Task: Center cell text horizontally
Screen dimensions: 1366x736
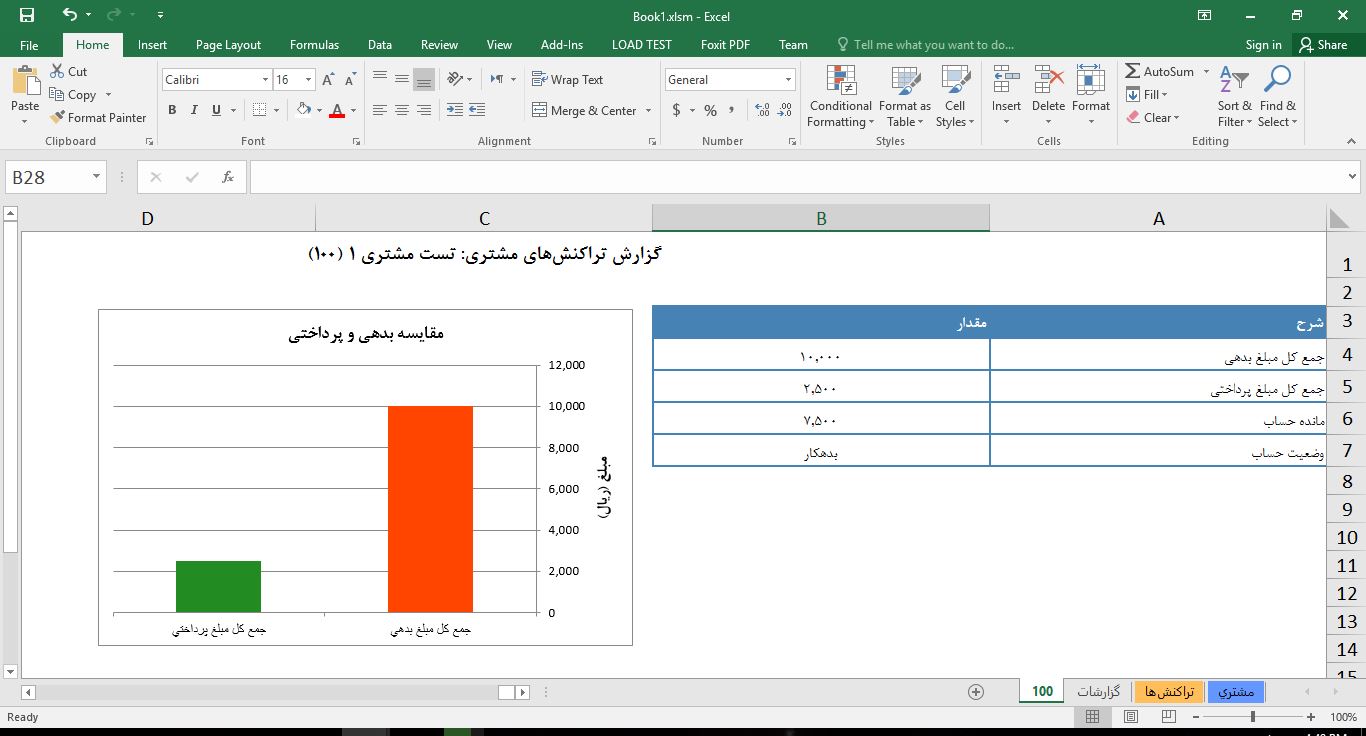Action: 402,110
